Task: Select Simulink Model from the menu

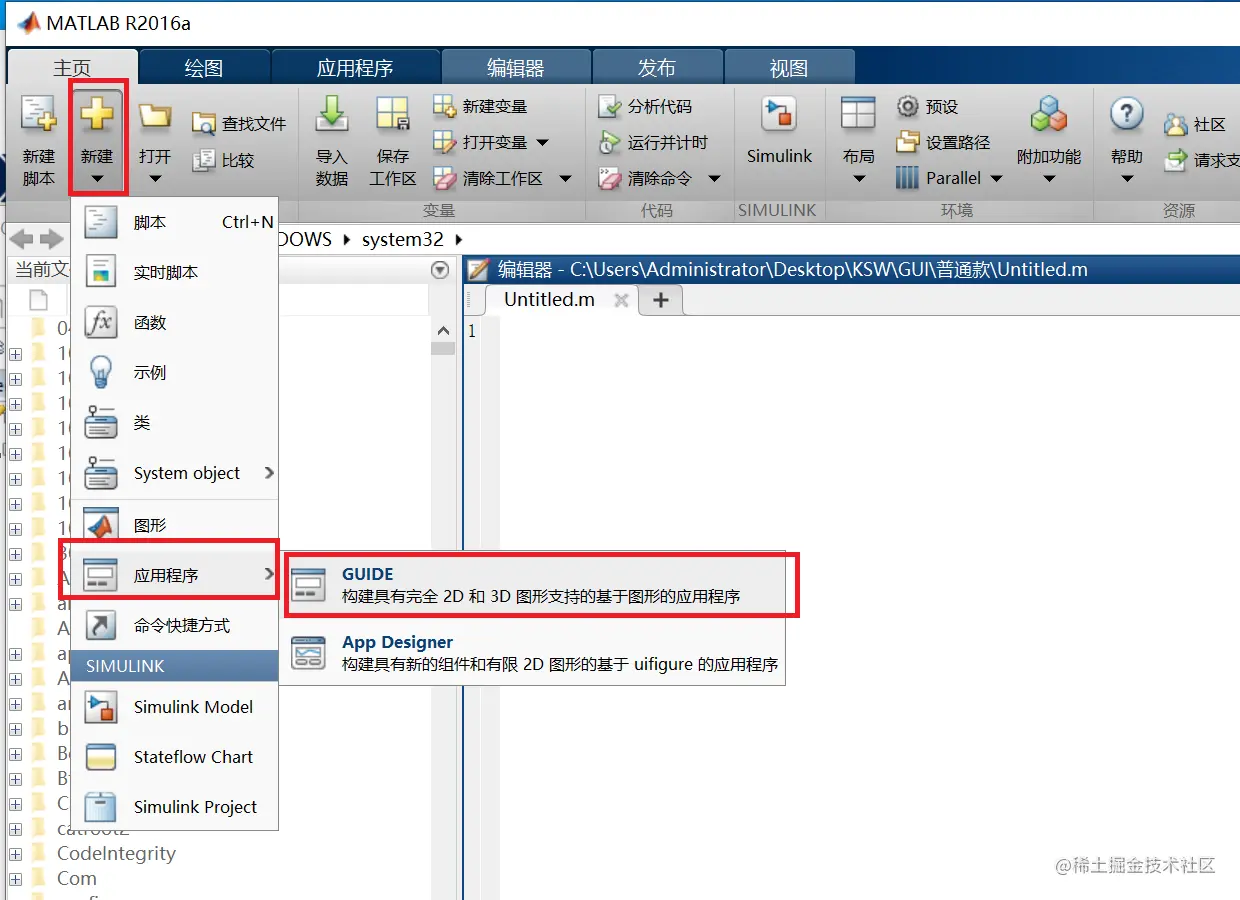Action: coord(175,707)
